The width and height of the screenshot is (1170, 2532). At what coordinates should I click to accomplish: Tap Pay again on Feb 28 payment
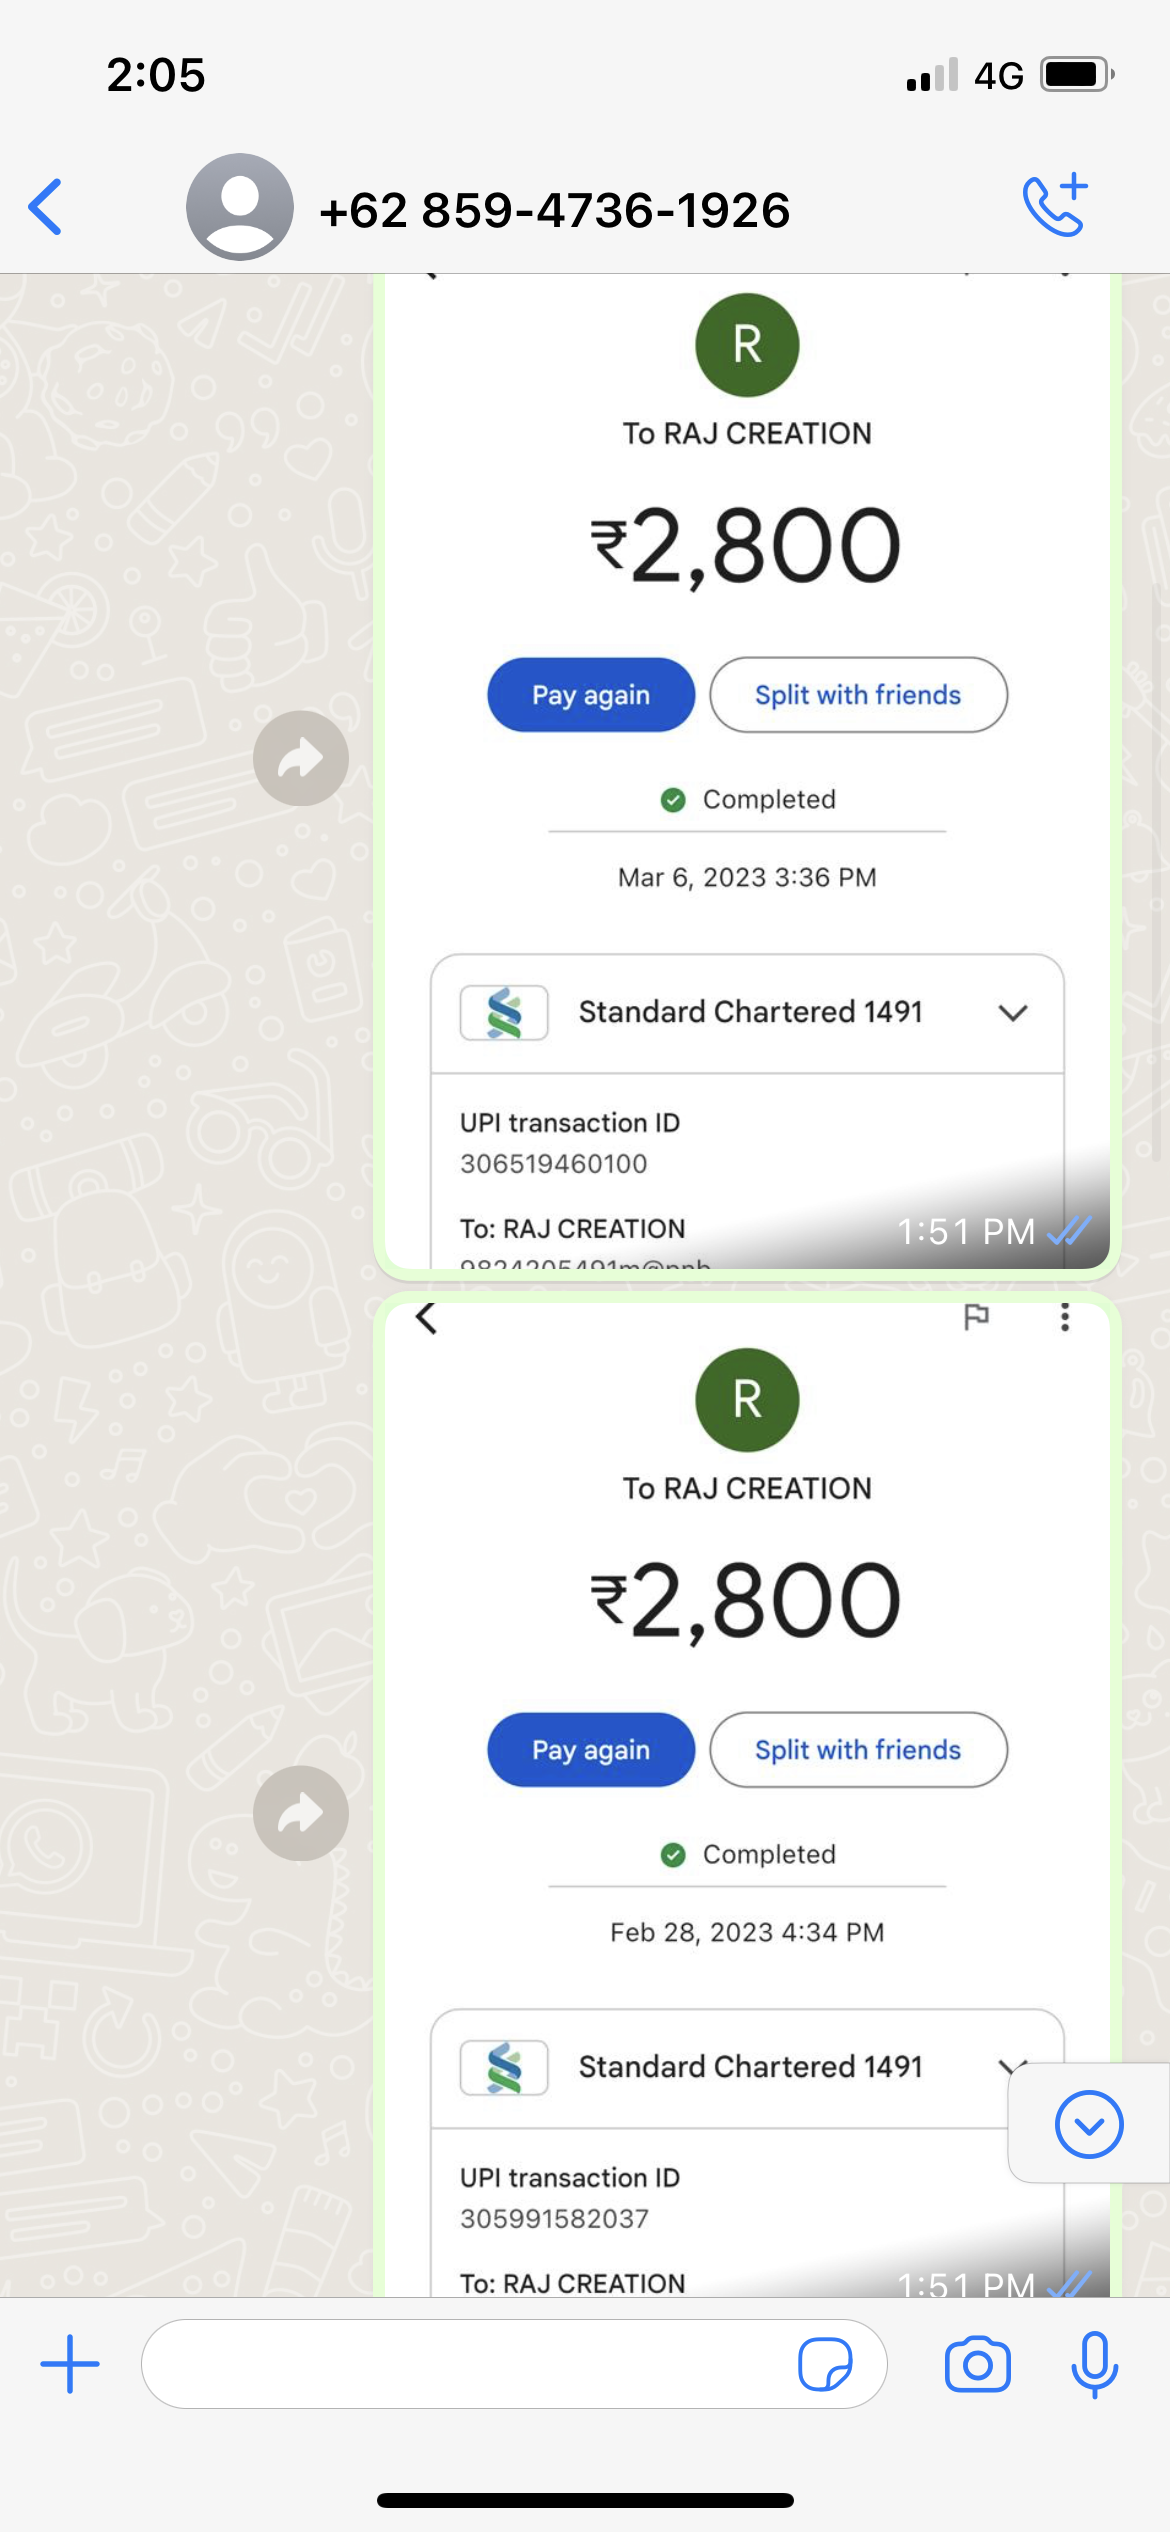point(591,1750)
